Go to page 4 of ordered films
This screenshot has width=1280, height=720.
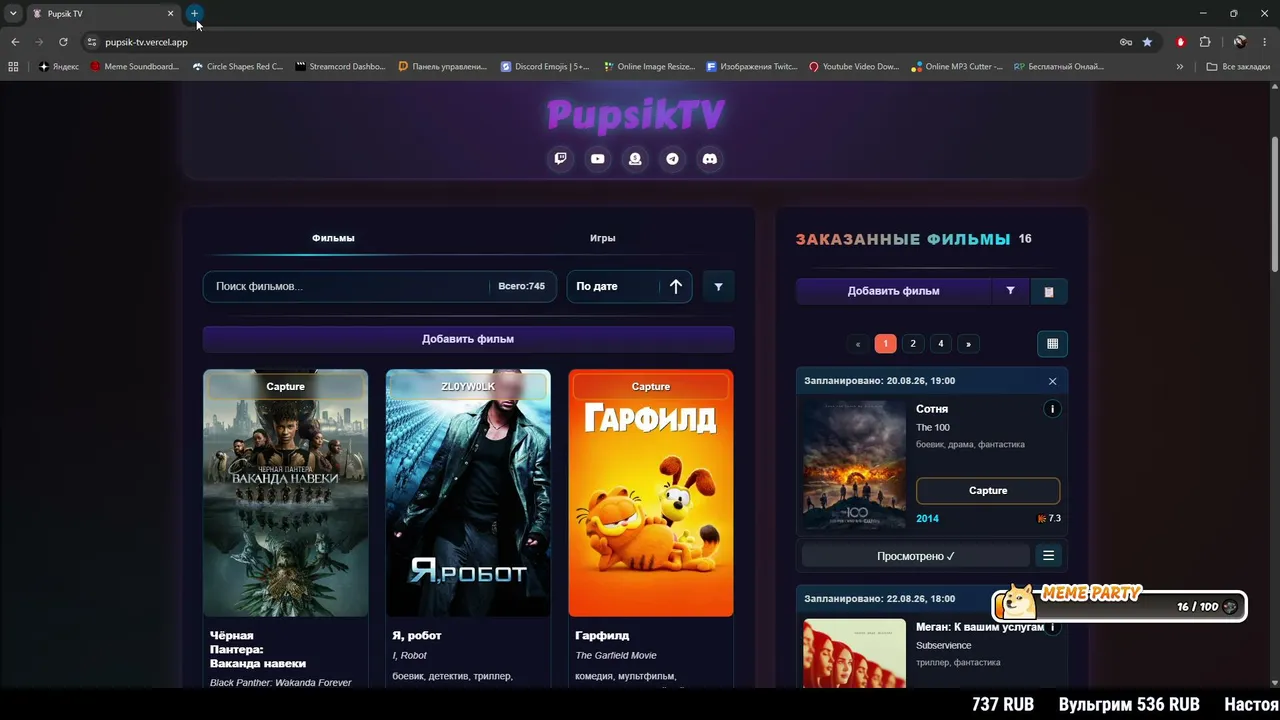click(941, 344)
